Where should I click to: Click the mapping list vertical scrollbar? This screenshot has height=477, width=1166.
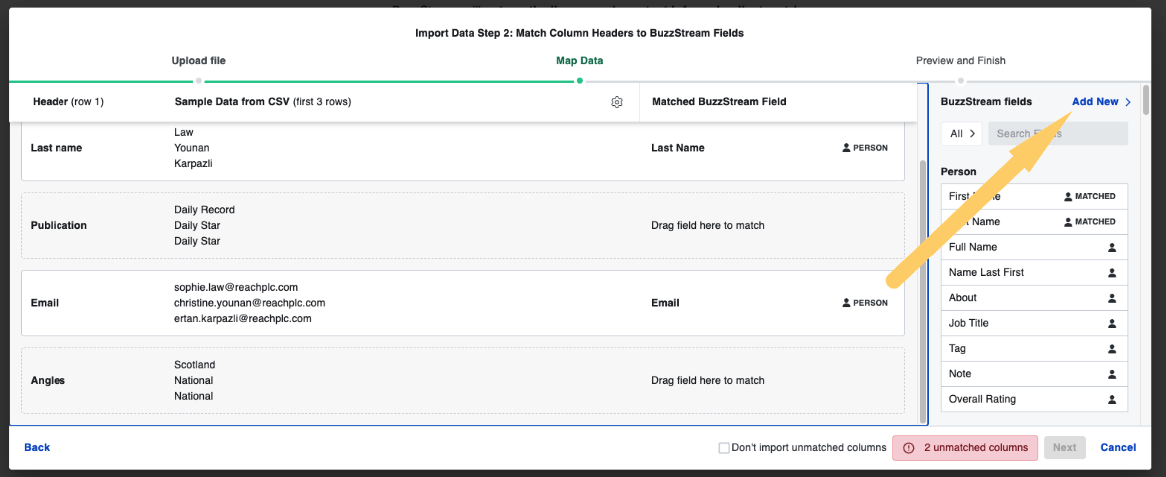click(922, 290)
